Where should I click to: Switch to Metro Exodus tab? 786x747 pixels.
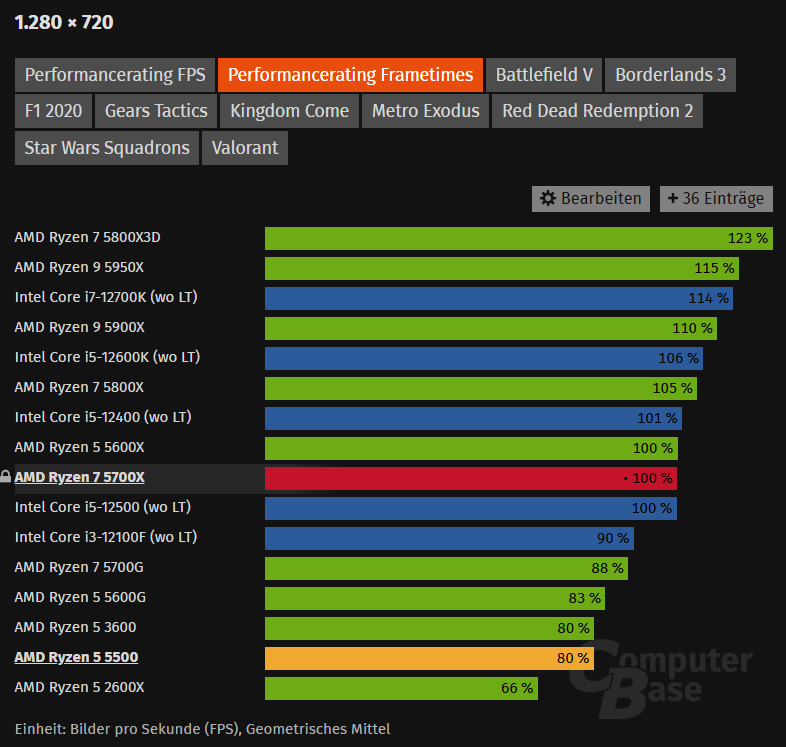click(425, 111)
